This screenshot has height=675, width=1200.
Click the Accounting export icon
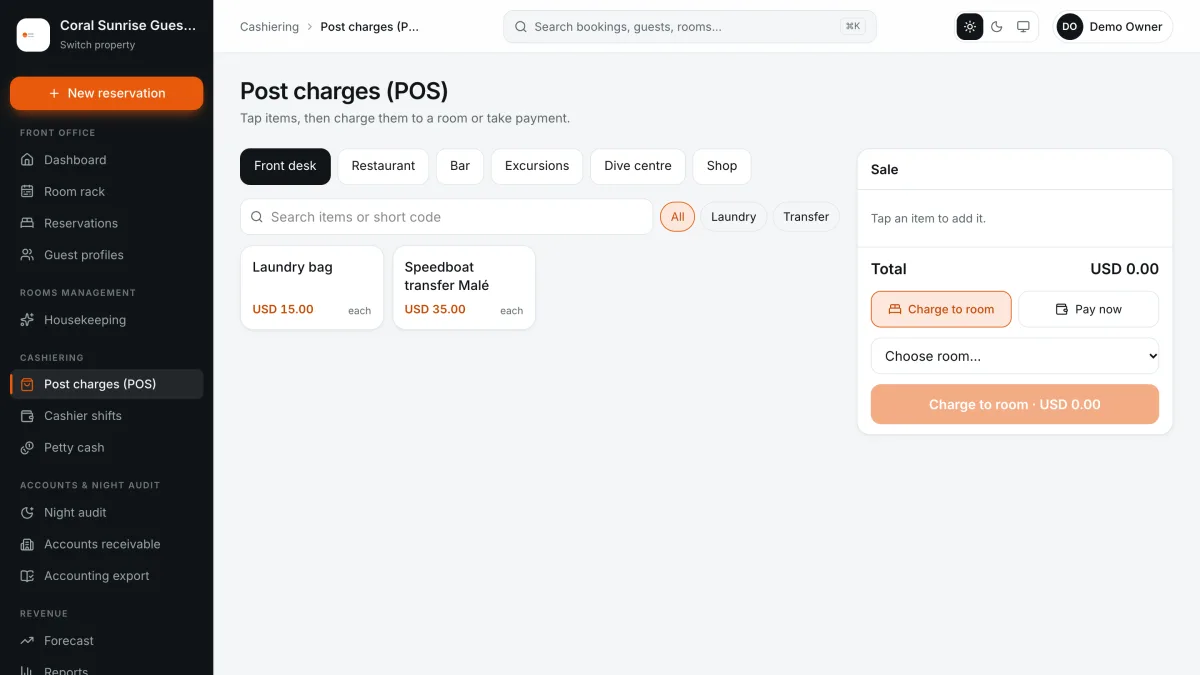pos(27,576)
